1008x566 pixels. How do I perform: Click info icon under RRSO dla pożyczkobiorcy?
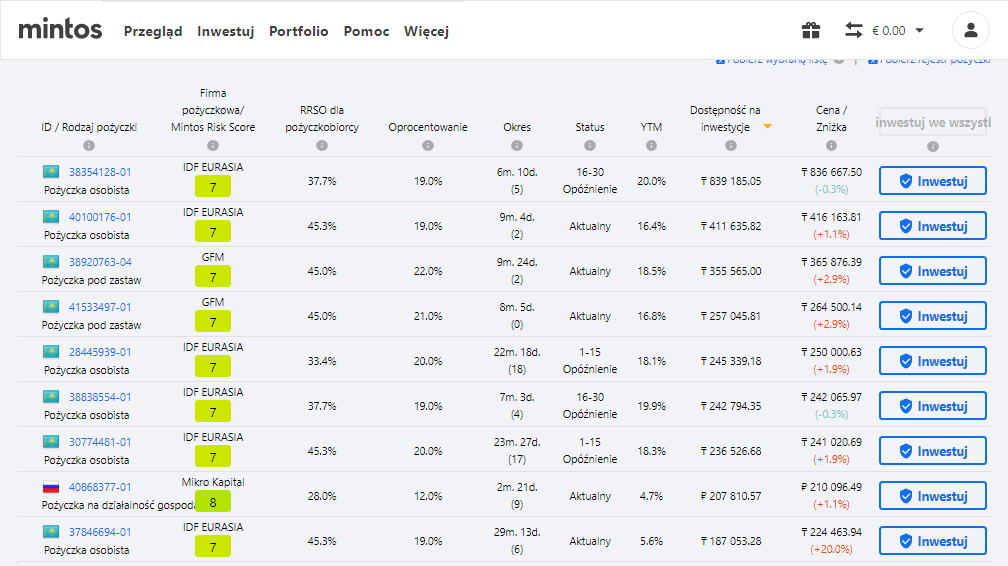coord(322,145)
